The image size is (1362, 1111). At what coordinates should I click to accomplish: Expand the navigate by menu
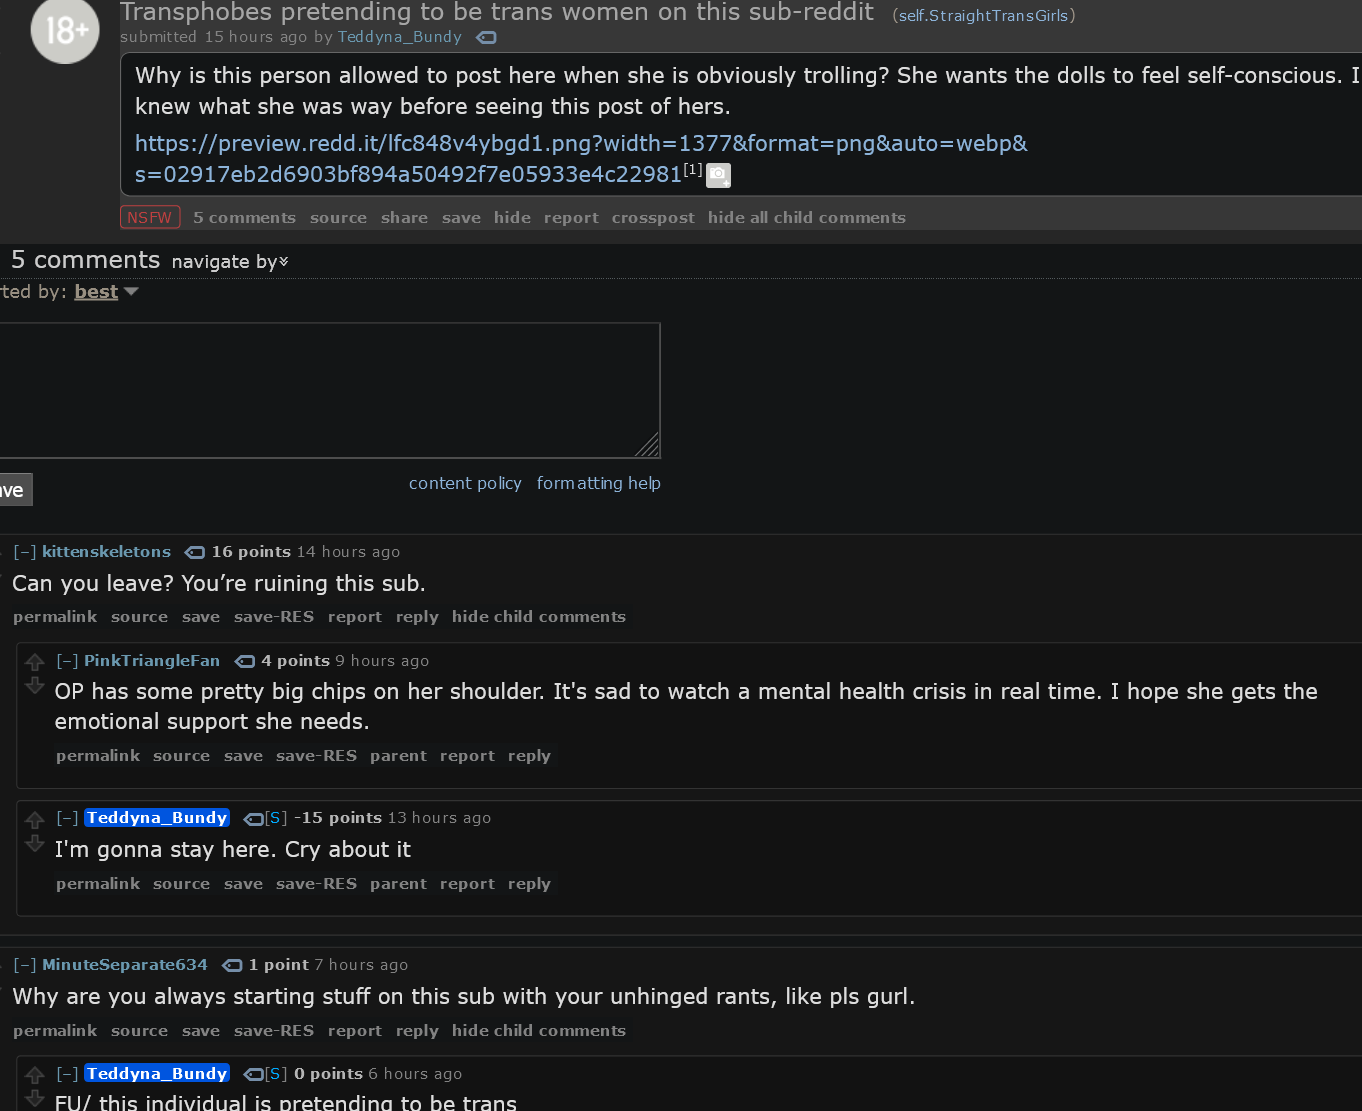[x=230, y=262]
